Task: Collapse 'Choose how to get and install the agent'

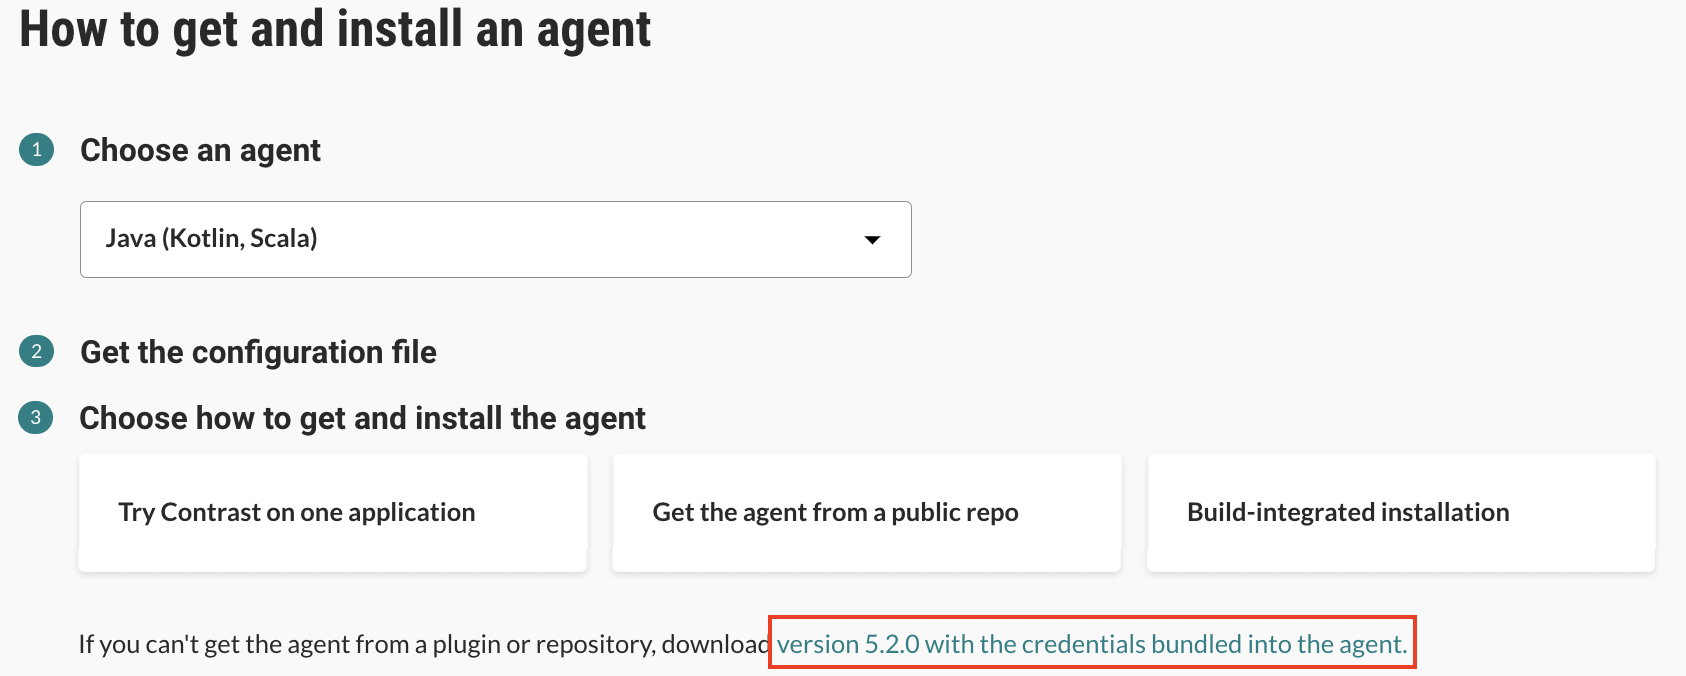Action: pos(362,418)
